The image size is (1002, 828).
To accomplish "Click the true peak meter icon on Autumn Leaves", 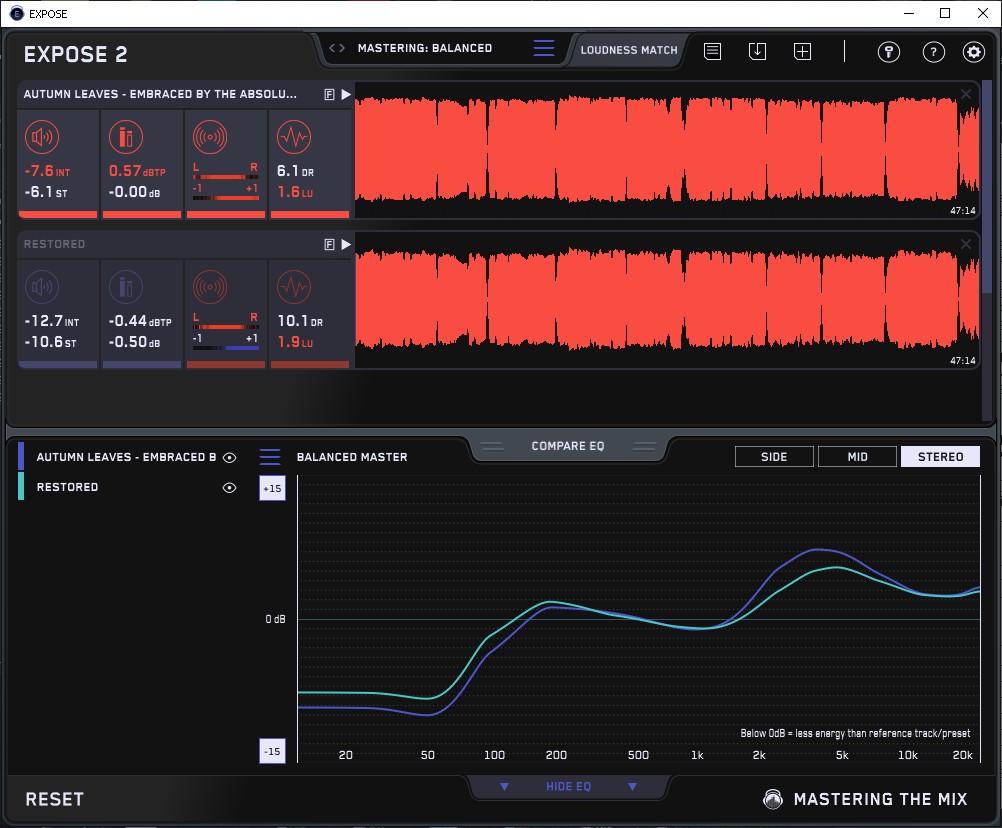I will 125,136.
